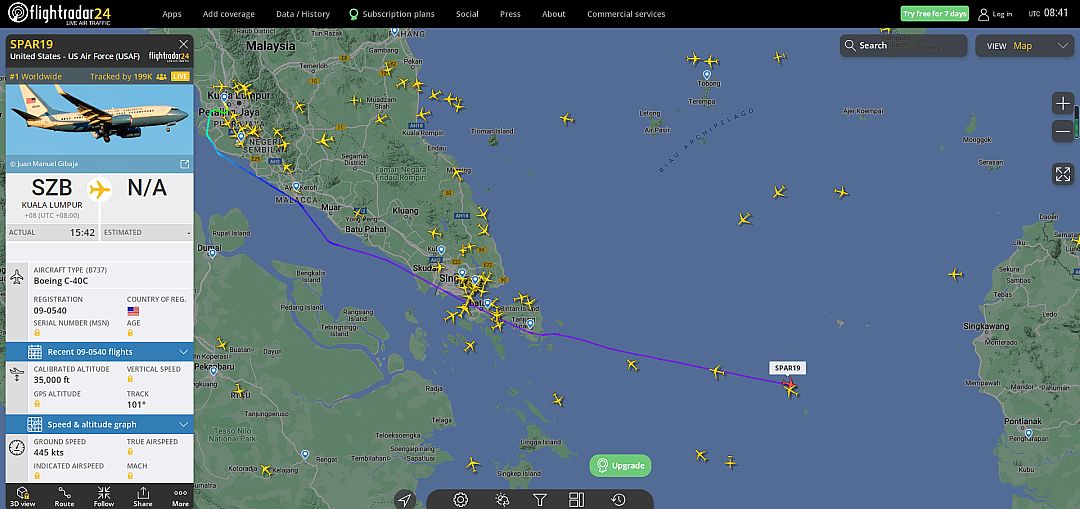Show the flight Route

(x=64, y=496)
